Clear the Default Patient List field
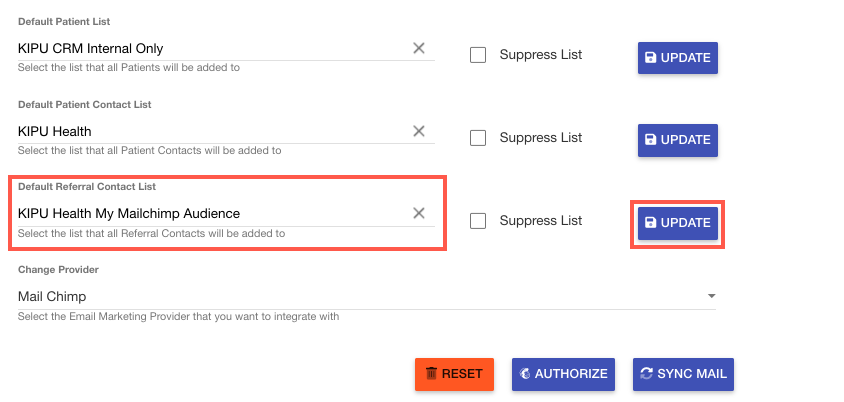 click(419, 48)
